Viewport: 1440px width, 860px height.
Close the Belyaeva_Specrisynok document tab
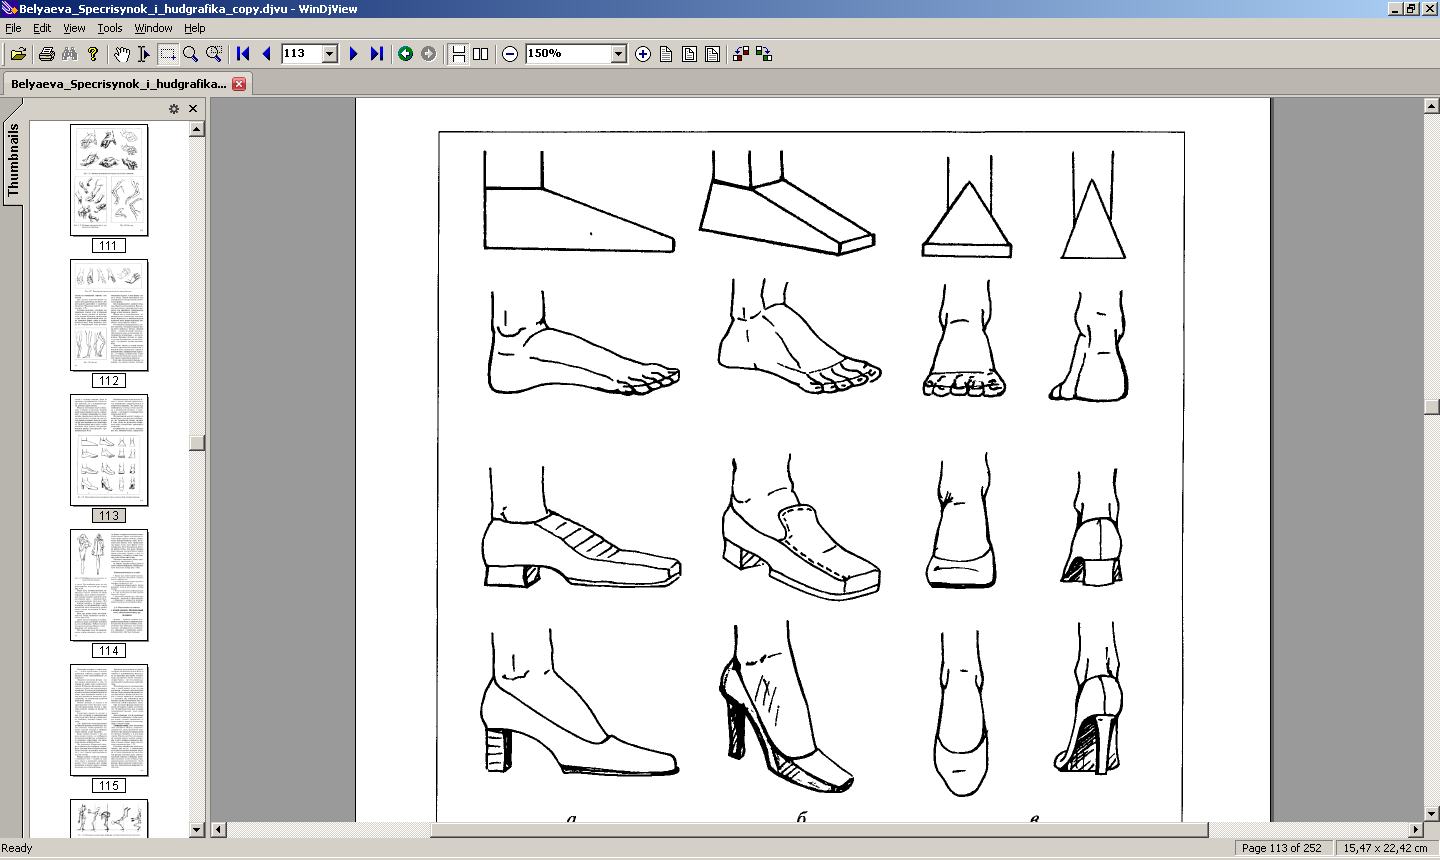tap(239, 84)
